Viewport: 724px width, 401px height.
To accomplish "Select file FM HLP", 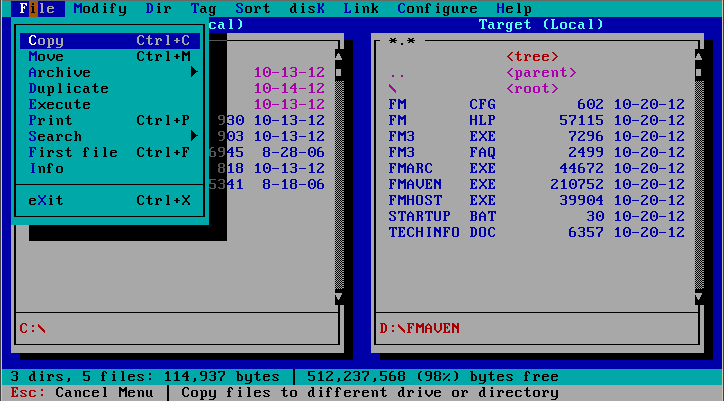I will tap(536, 120).
